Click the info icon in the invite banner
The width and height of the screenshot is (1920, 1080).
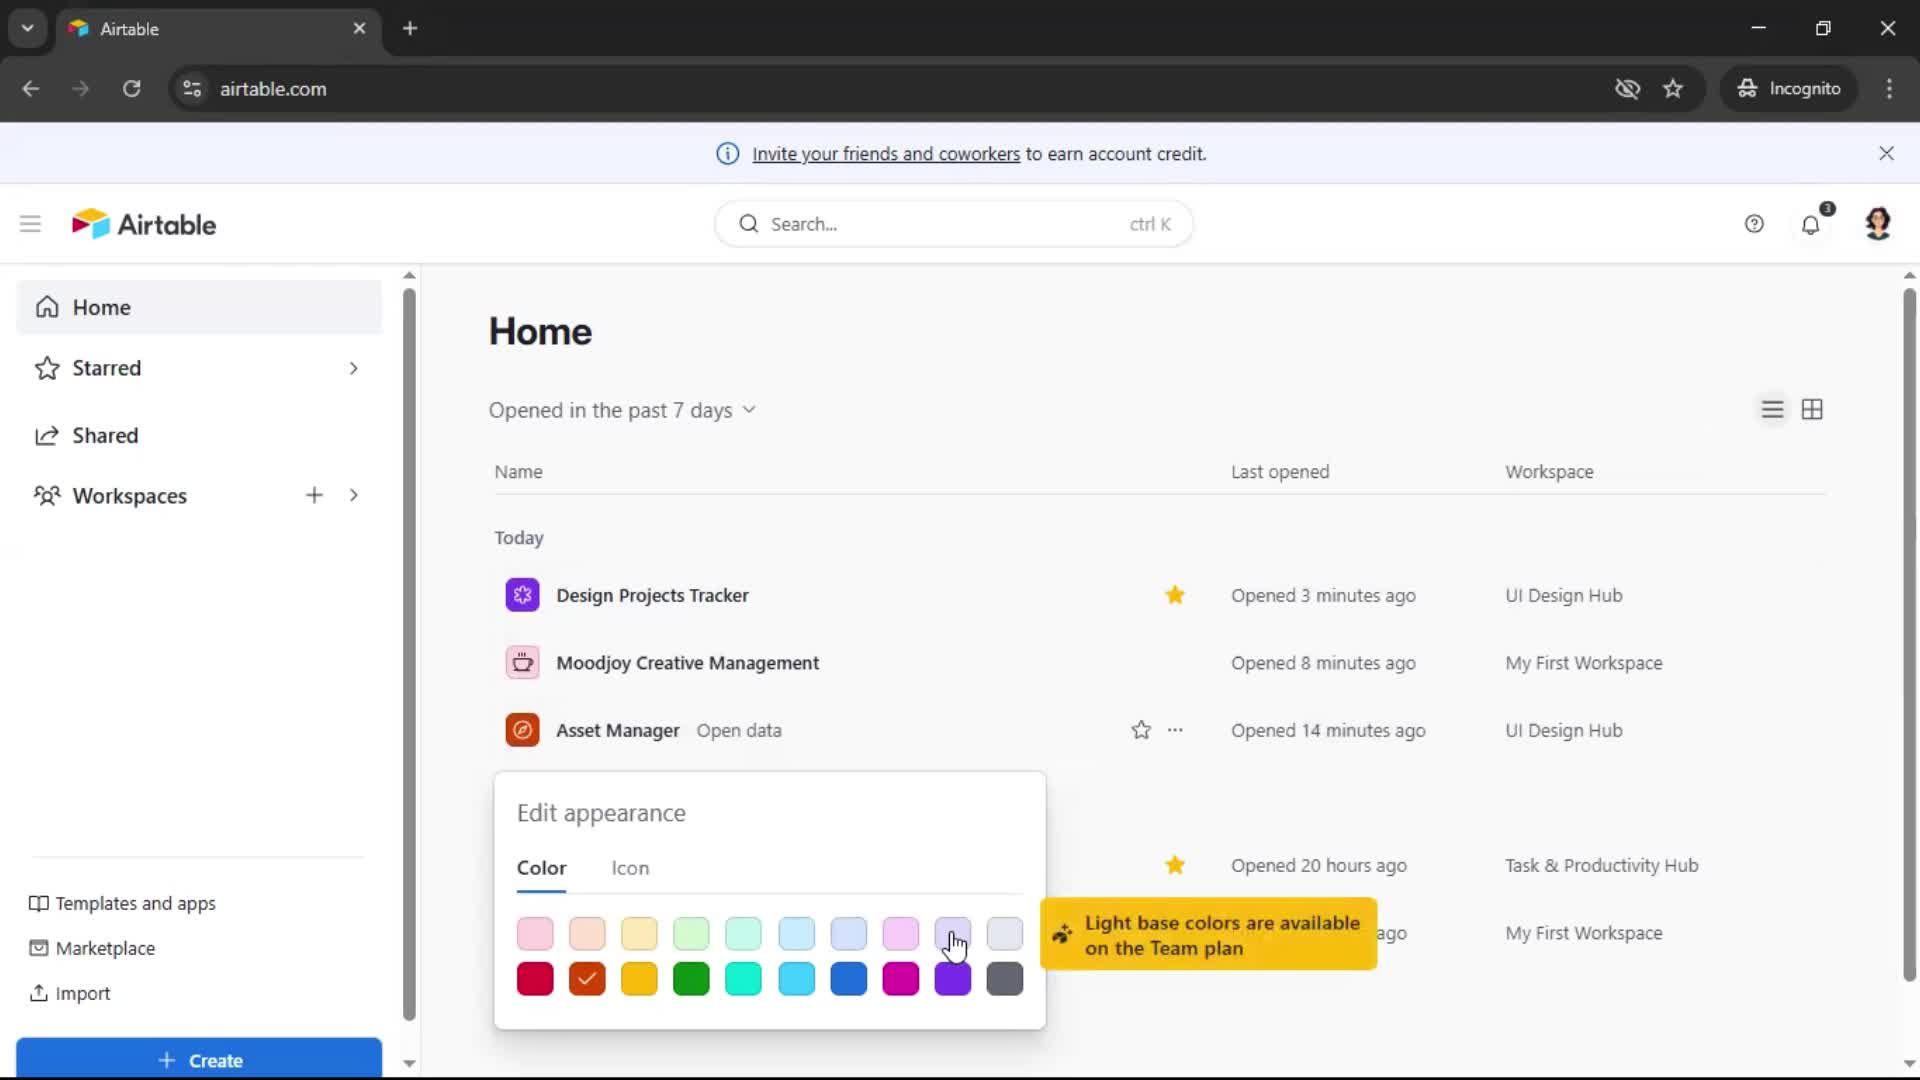pos(728,153)
